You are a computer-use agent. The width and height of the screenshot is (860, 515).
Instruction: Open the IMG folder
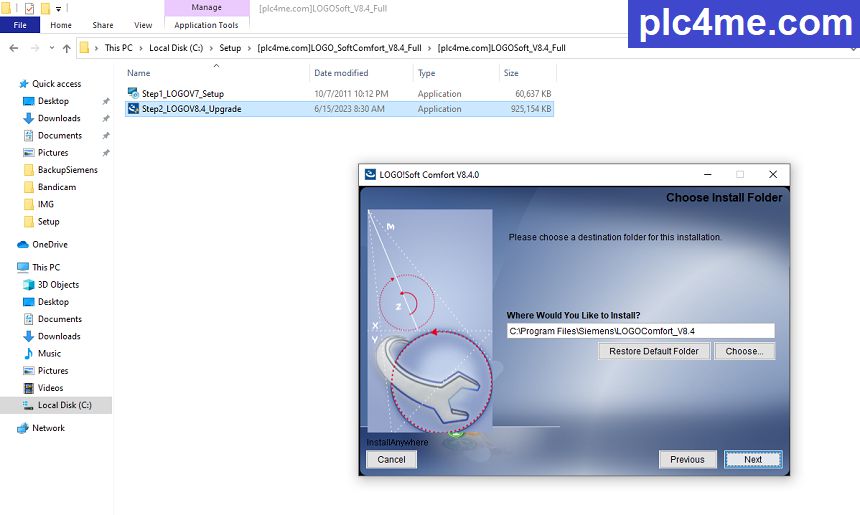(46, 204)
